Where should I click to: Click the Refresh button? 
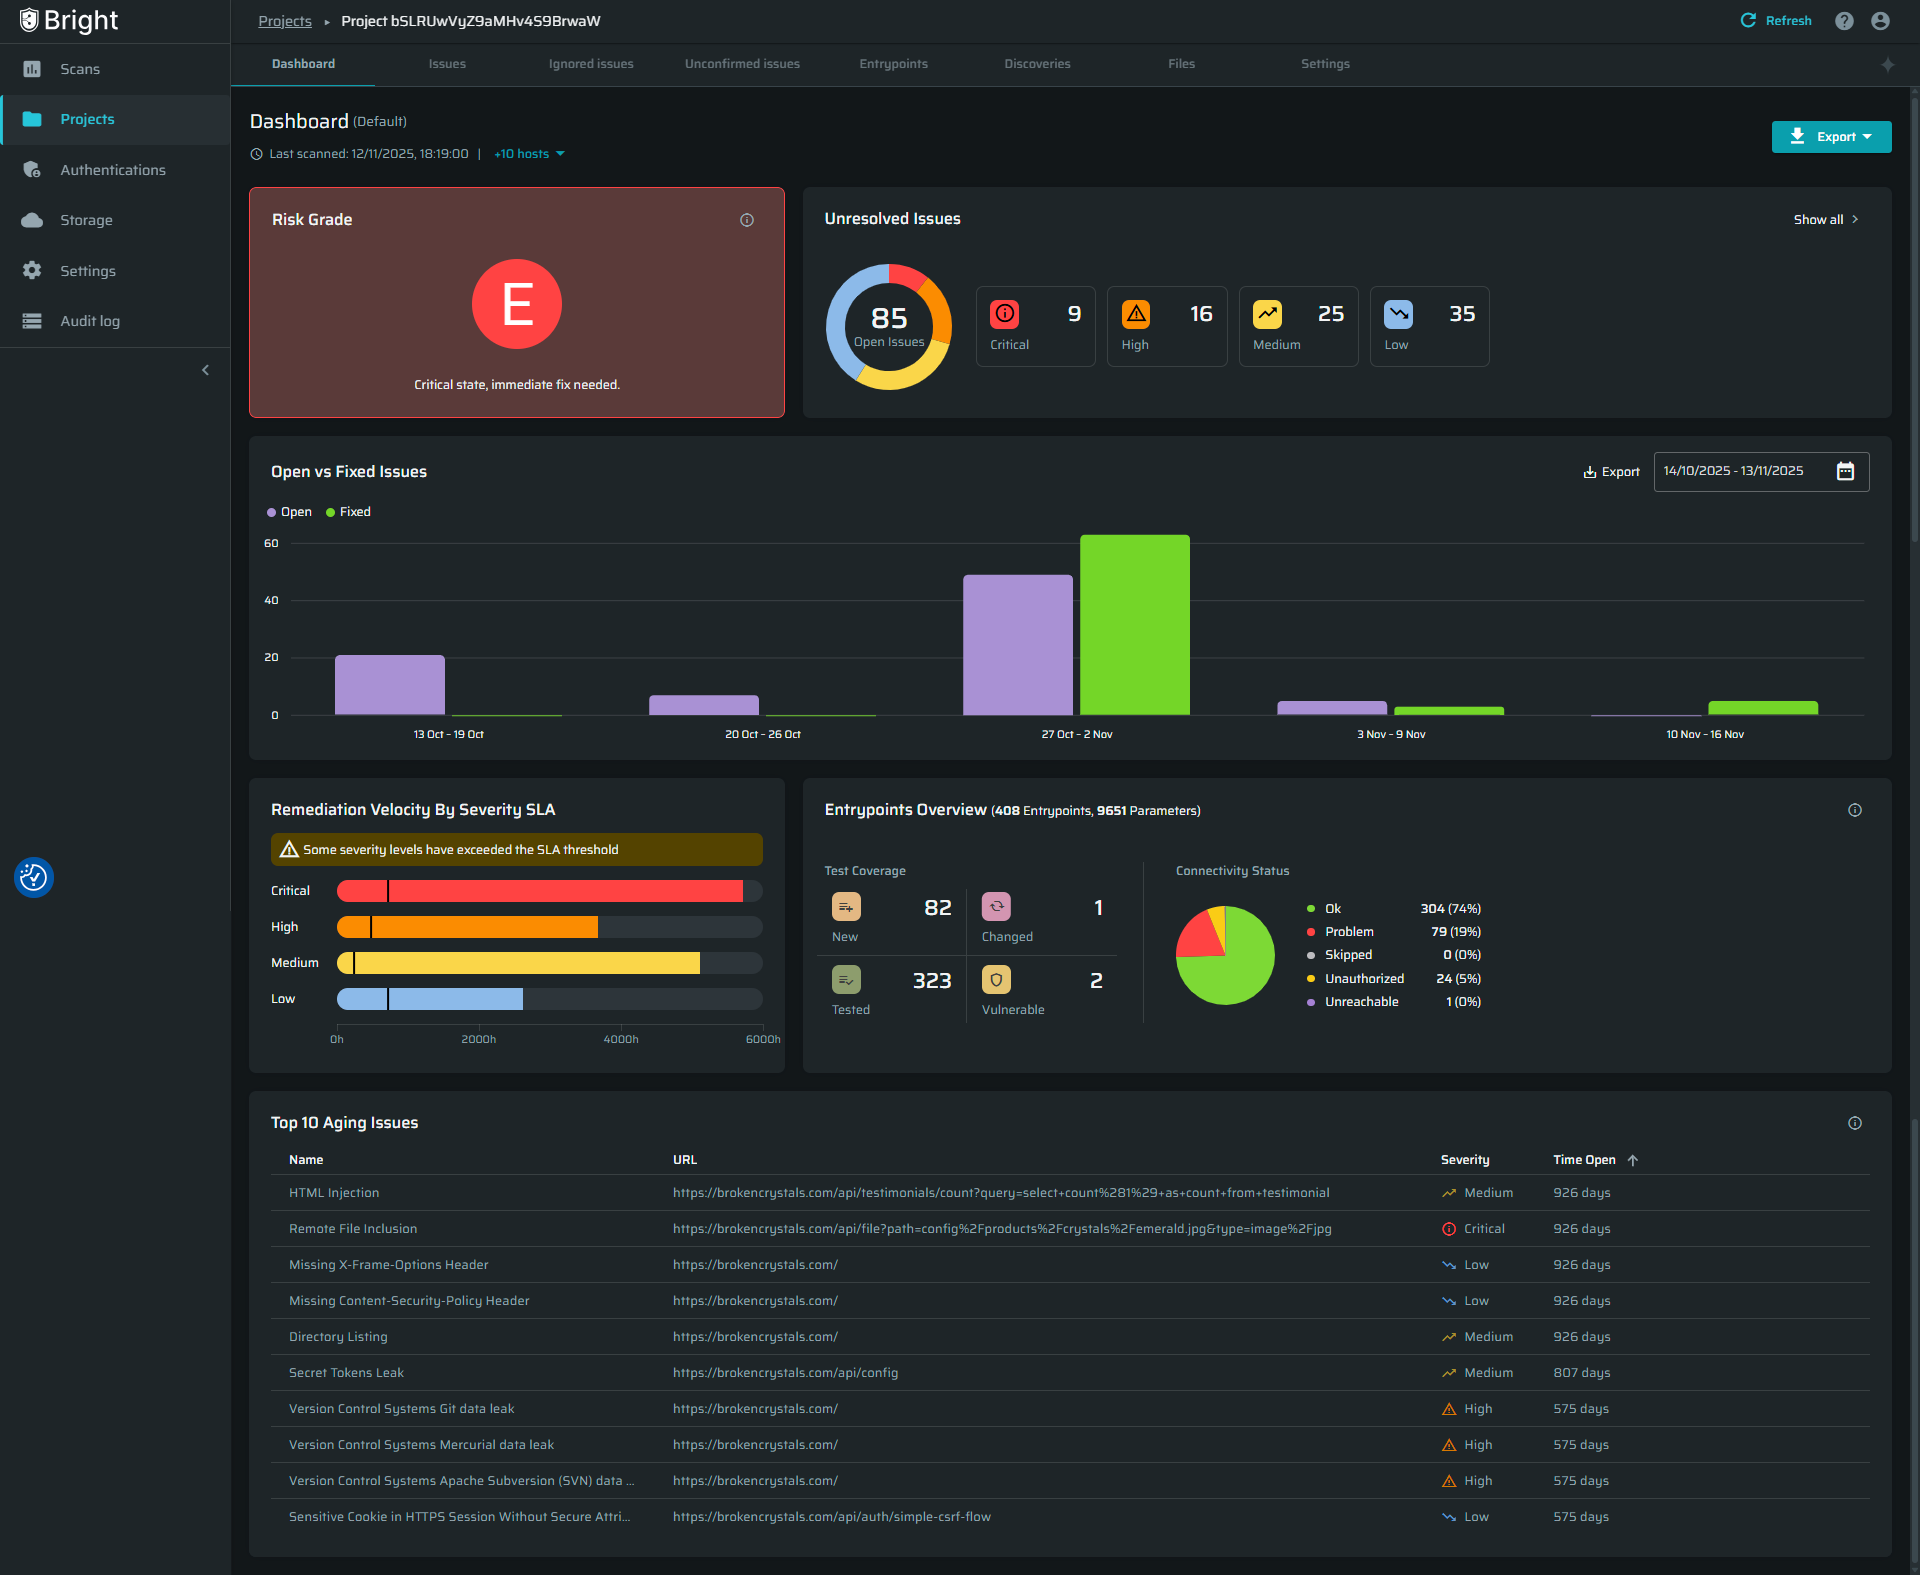pos(1776,21)
